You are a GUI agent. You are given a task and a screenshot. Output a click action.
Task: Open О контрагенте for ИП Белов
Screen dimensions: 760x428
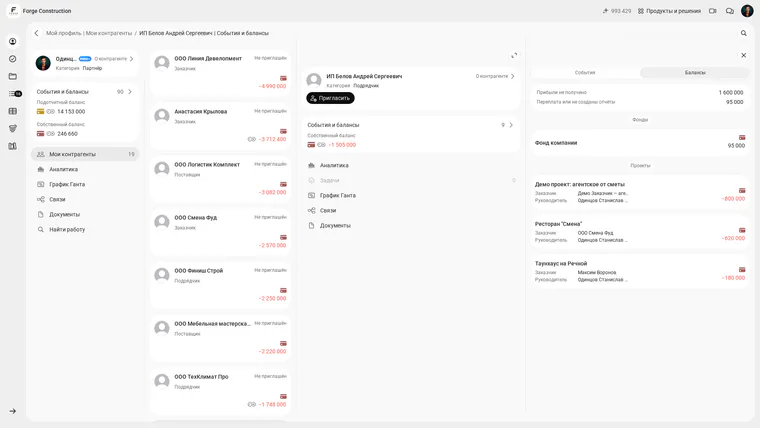495,76
